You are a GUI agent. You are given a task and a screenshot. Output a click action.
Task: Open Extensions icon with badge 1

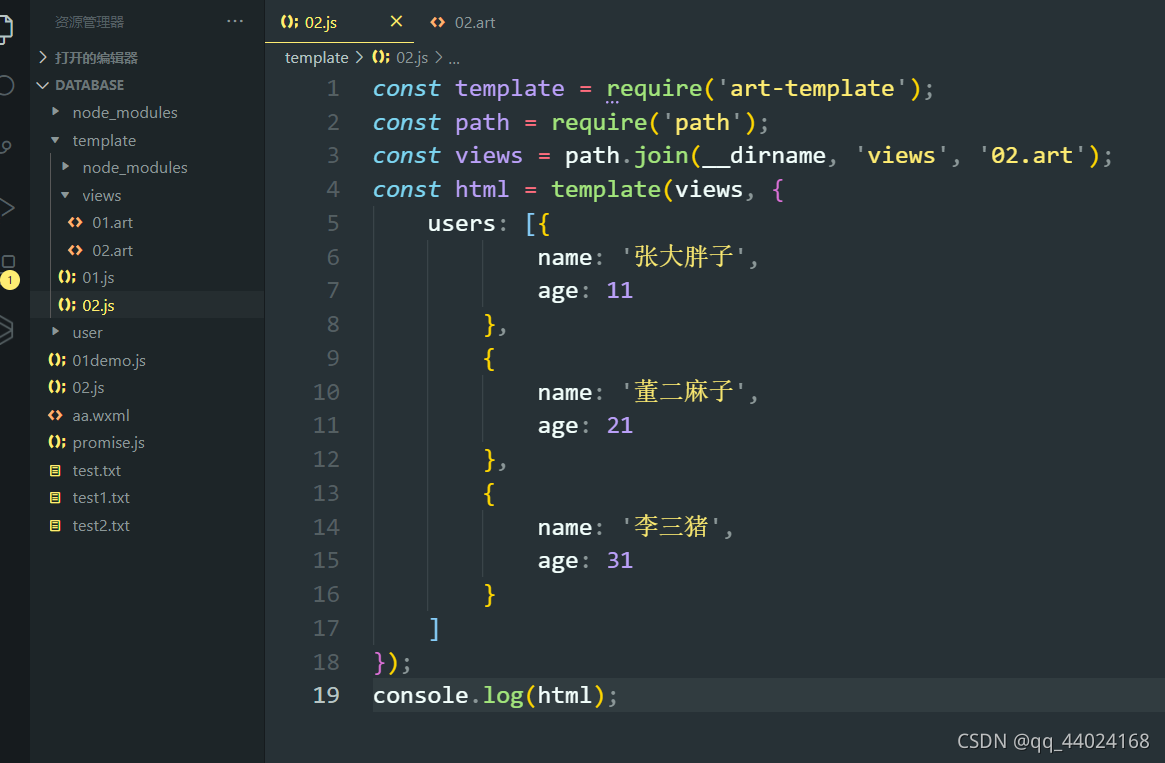coord(8,270)
